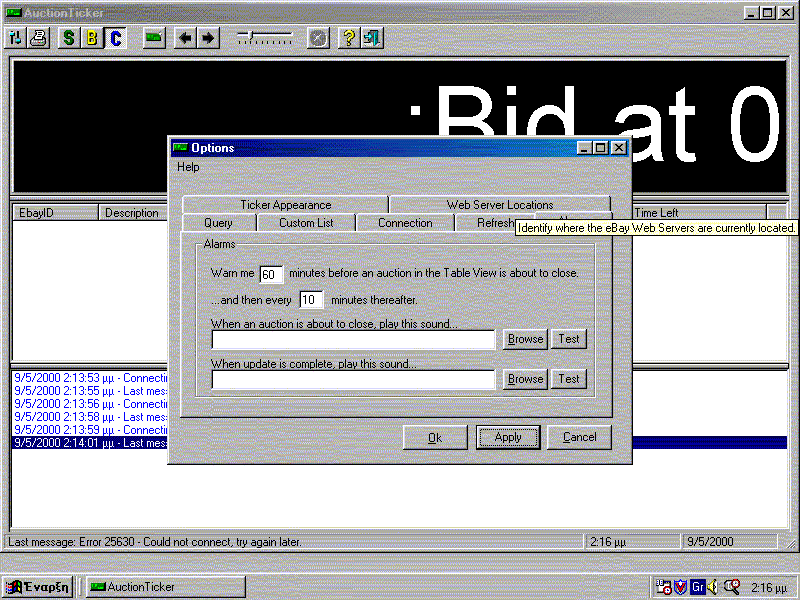The height and width of the screenshot is (600, 800).
Task: Click AuctionTicker taskbar button
Action: coord(165,587)
